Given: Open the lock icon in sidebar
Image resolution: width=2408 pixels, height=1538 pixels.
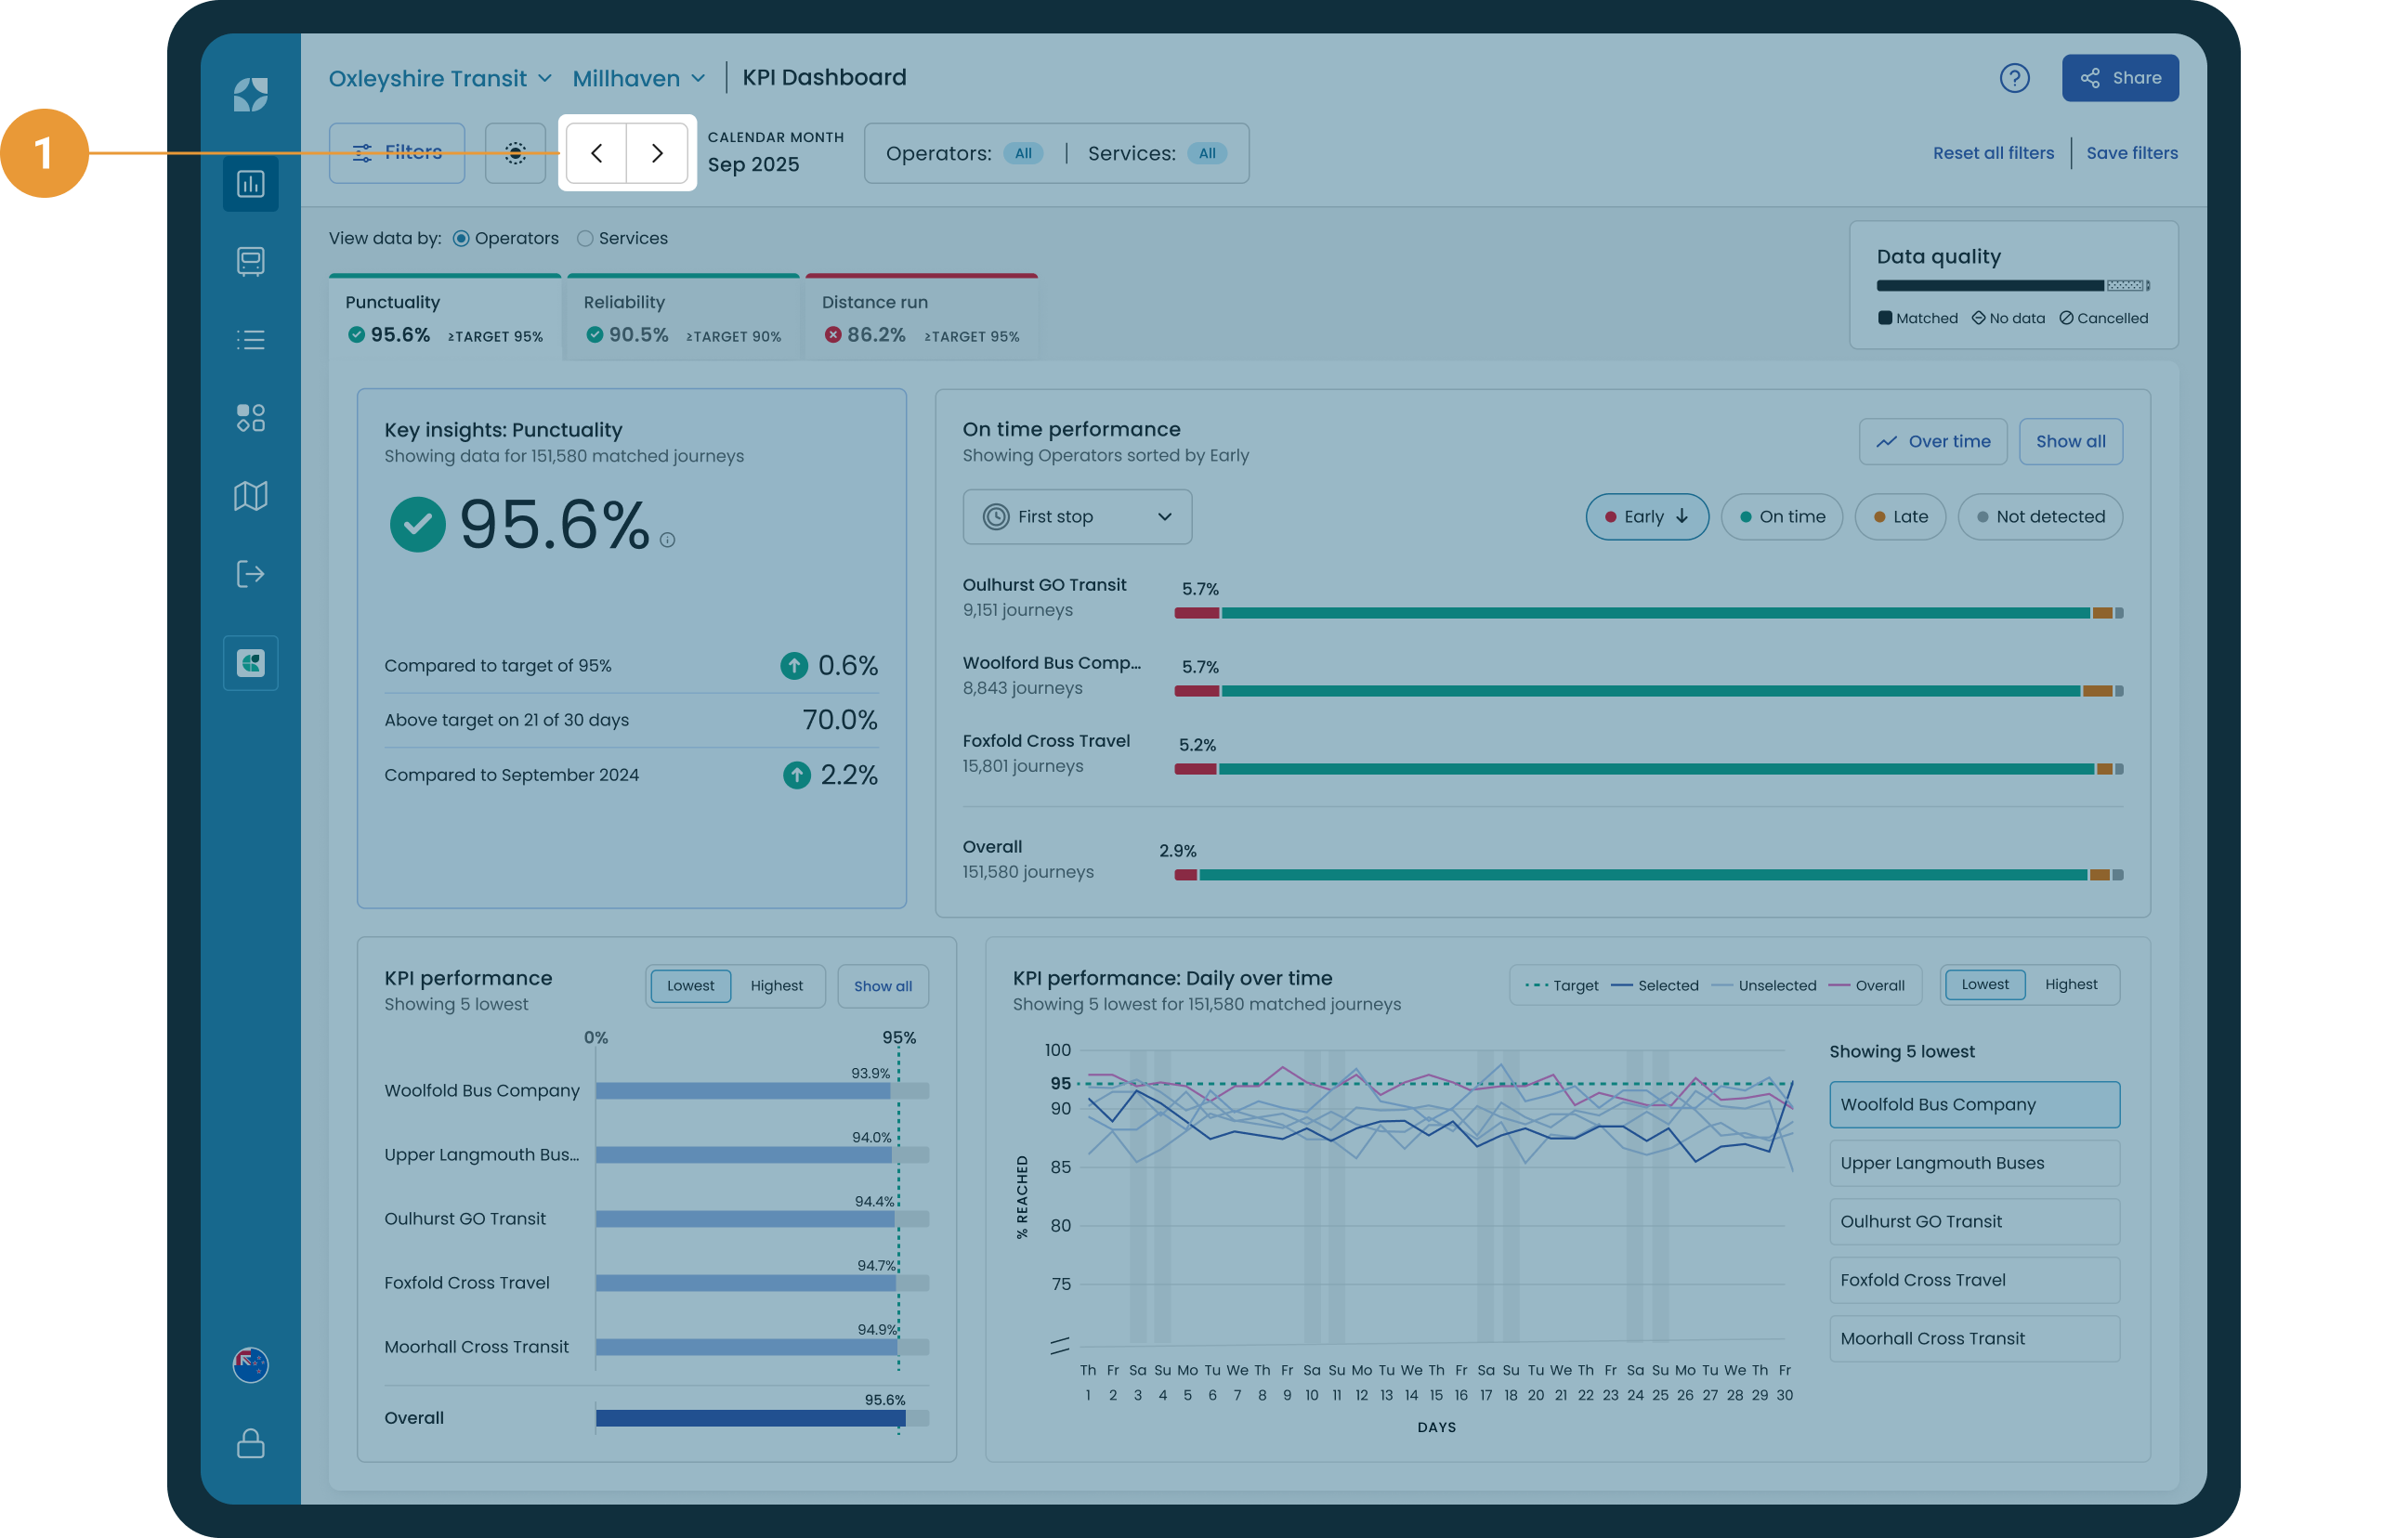Looking at the screenshot, I should pos(250,1443).
